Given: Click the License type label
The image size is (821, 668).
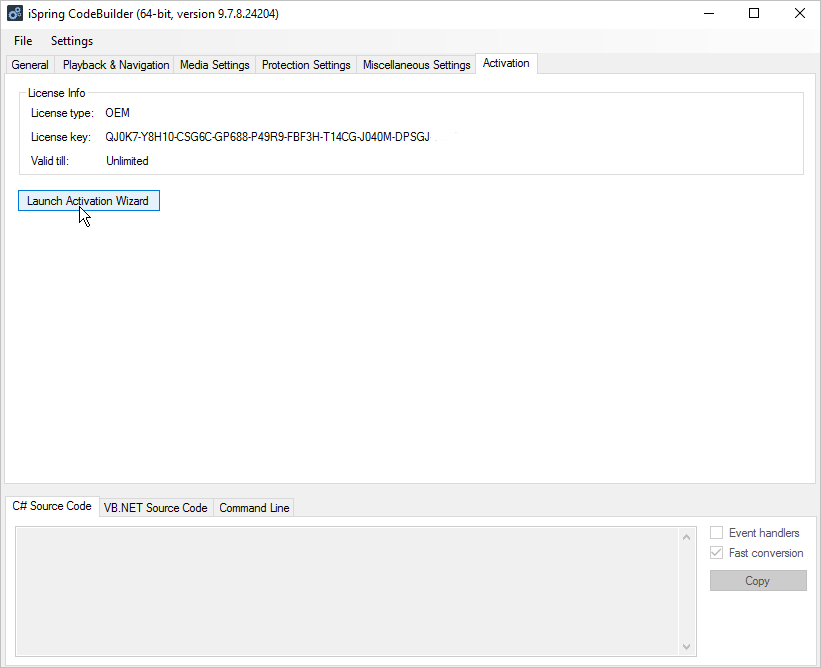Looking at the screenshot, I should [x=62, y=113].
